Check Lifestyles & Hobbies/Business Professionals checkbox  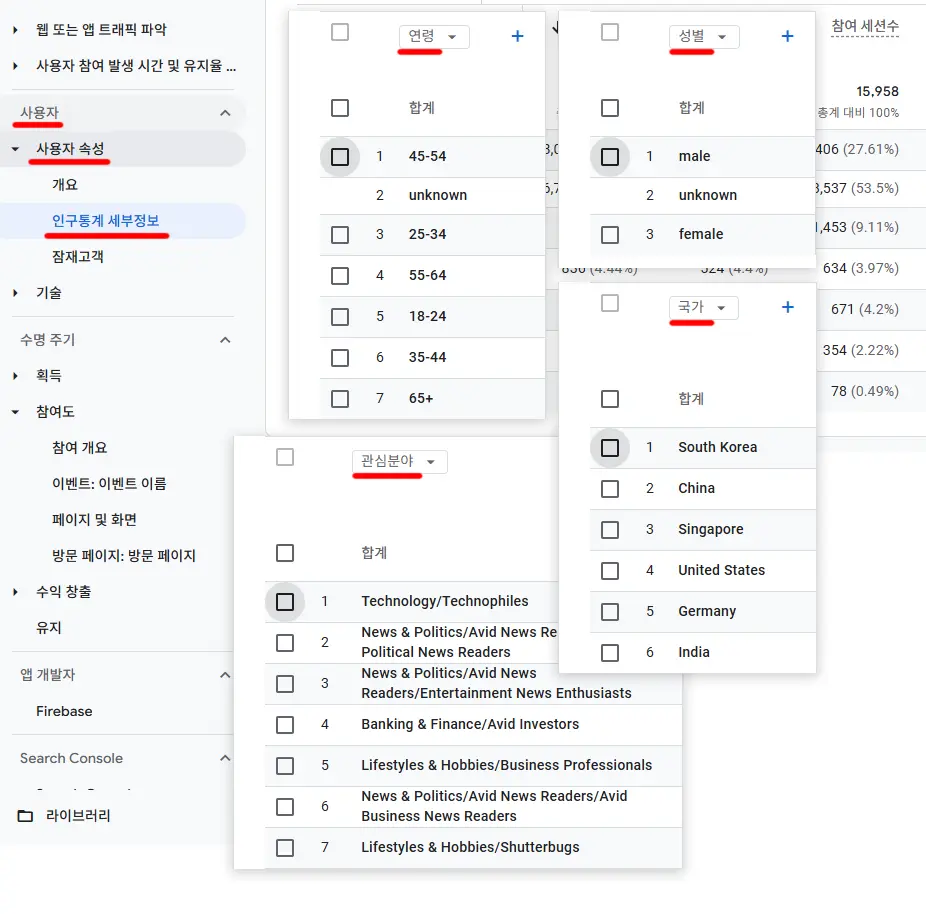point(285,766)
